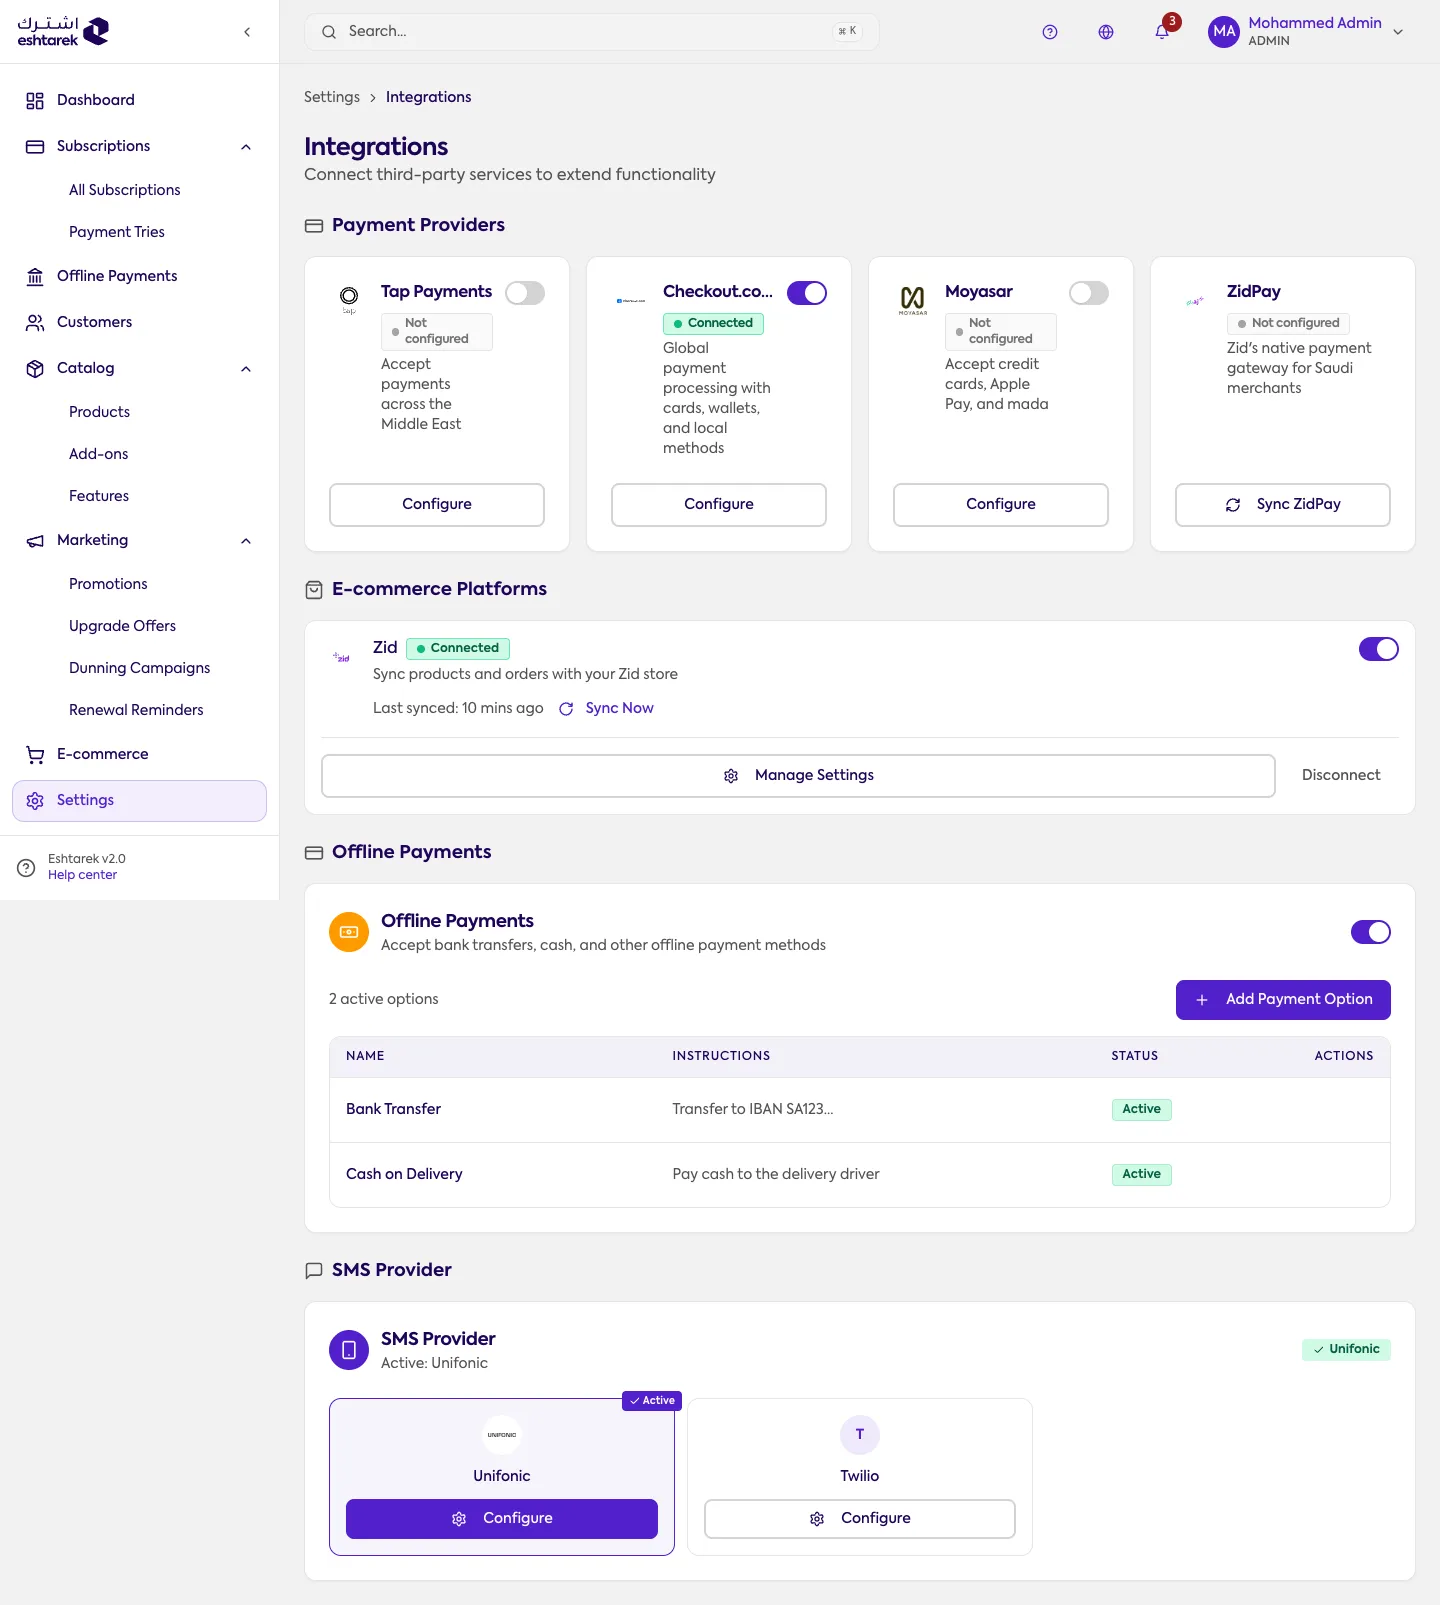Turn off the Offline Payments toggle
This screenshot has width=1440, height=1605.
(x=1371, y=932)
